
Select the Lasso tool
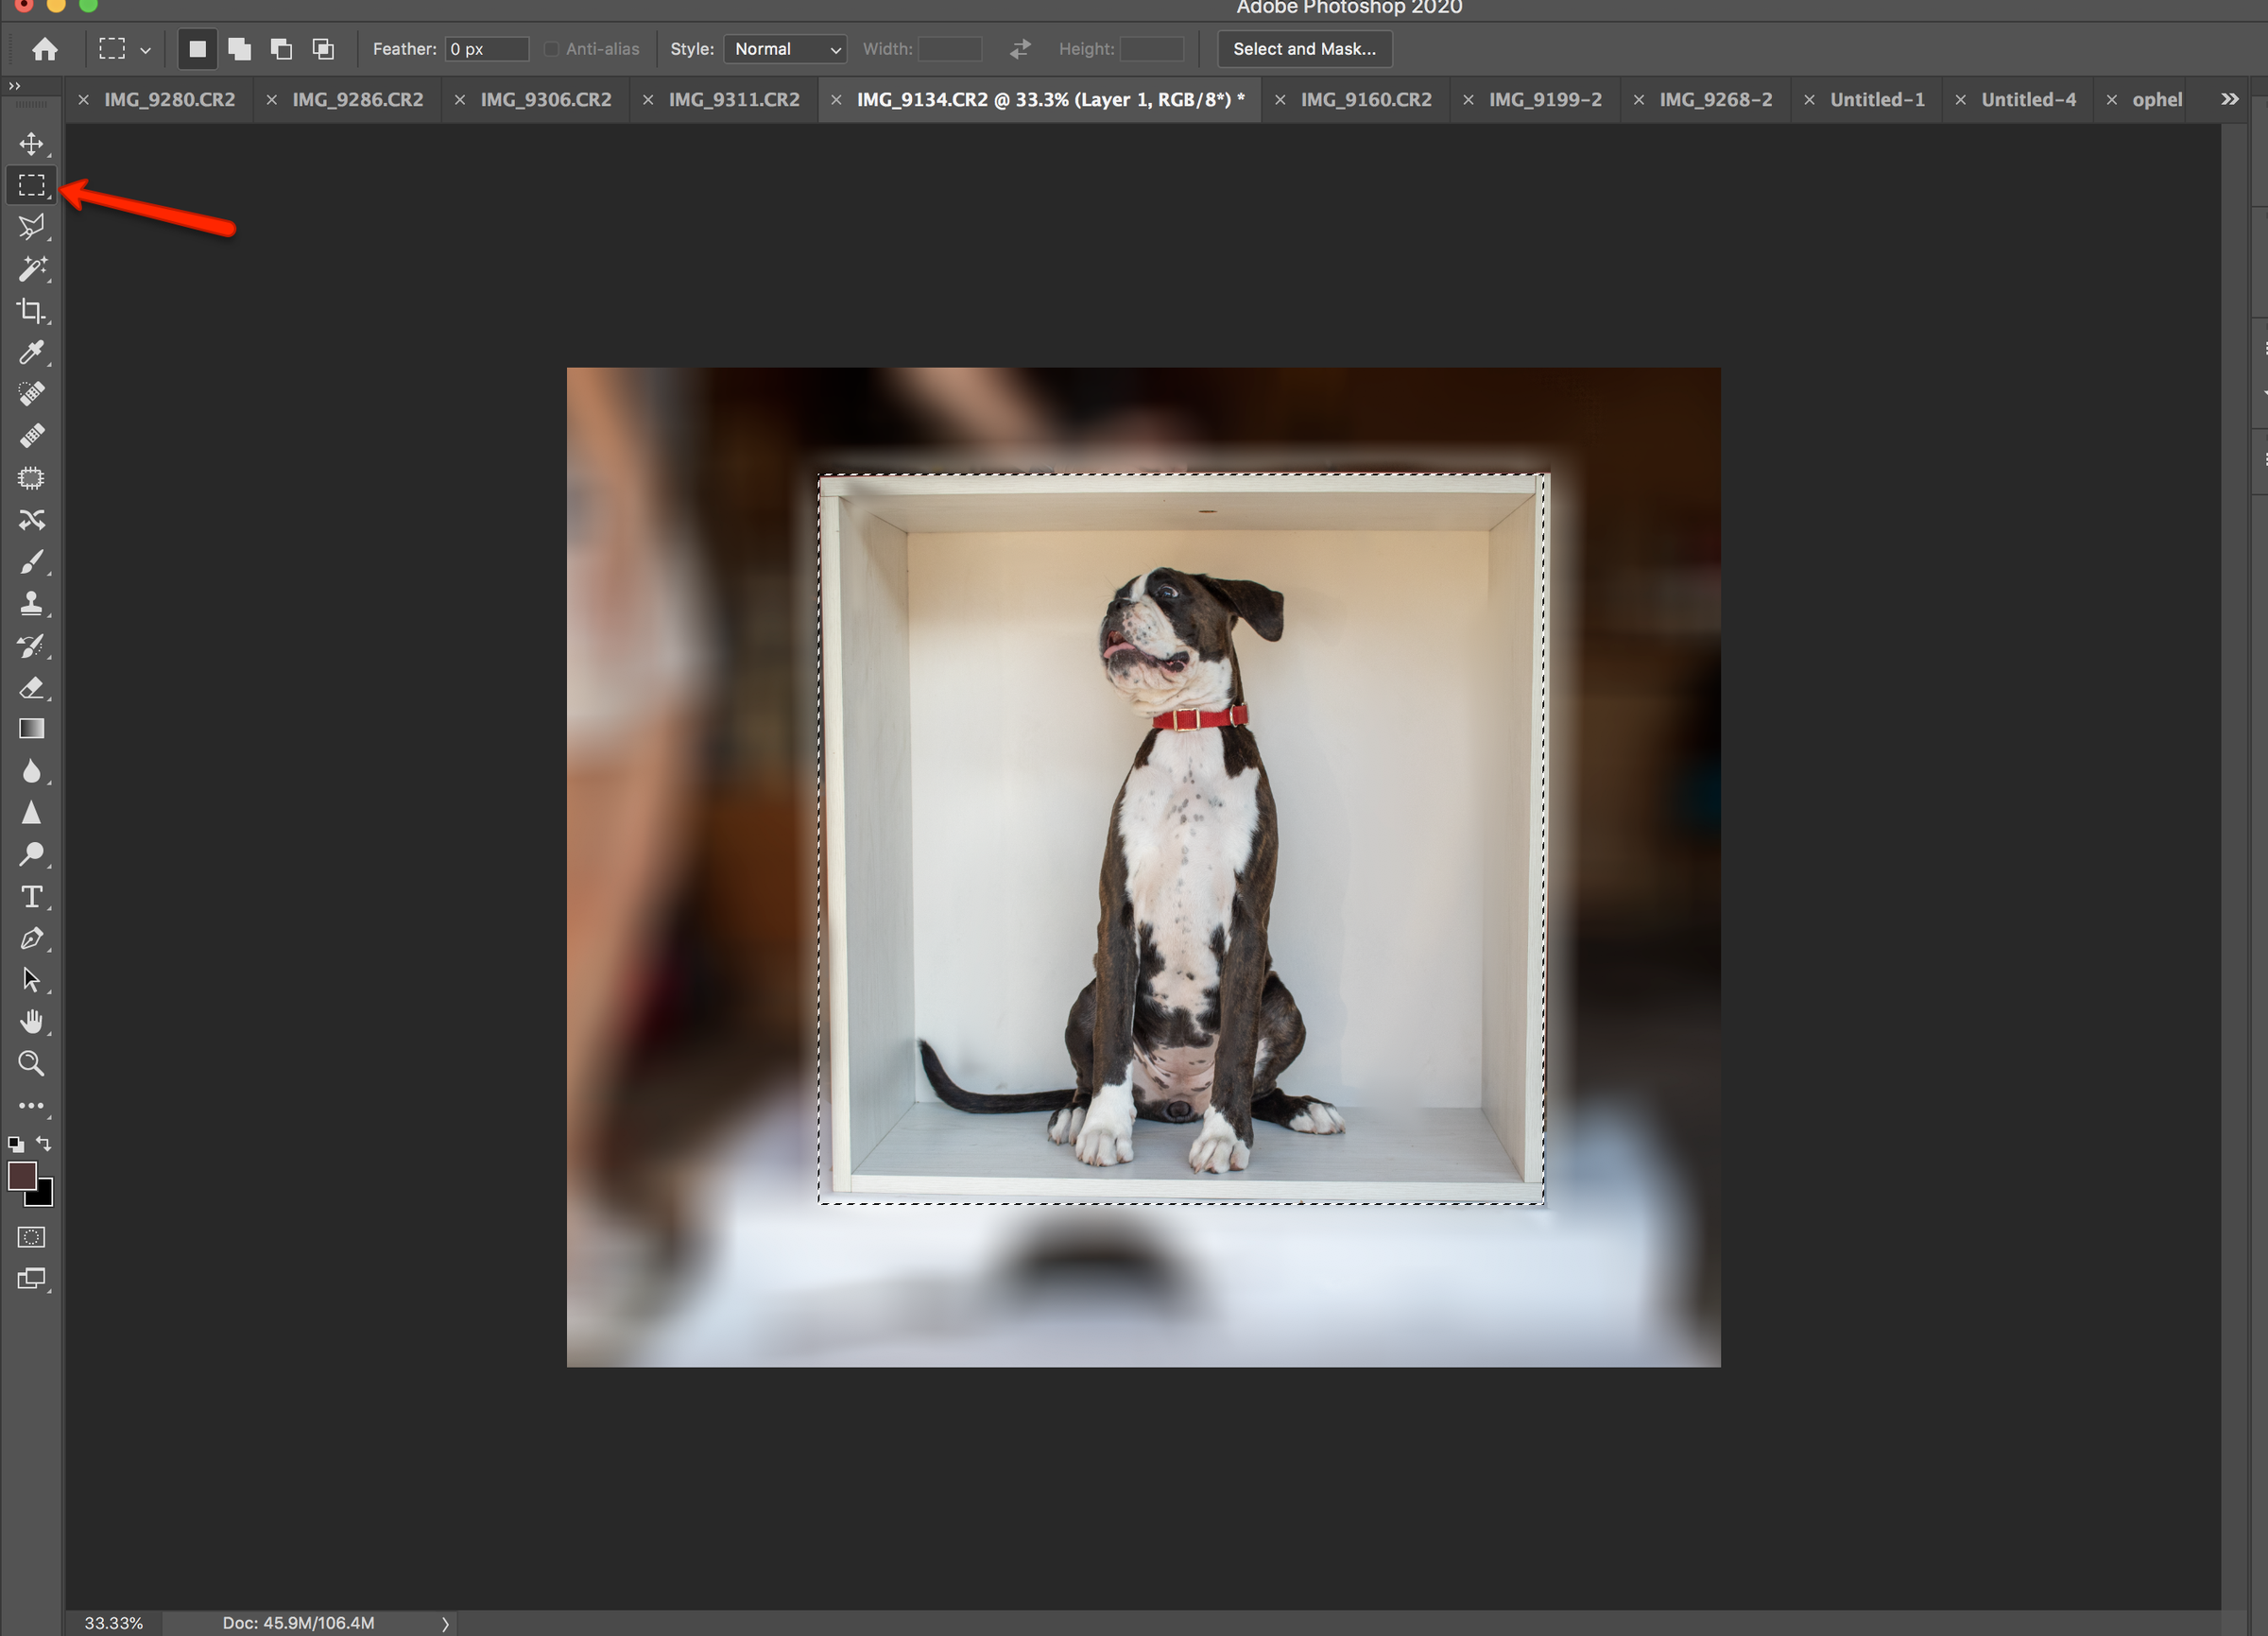click(31, 226)
